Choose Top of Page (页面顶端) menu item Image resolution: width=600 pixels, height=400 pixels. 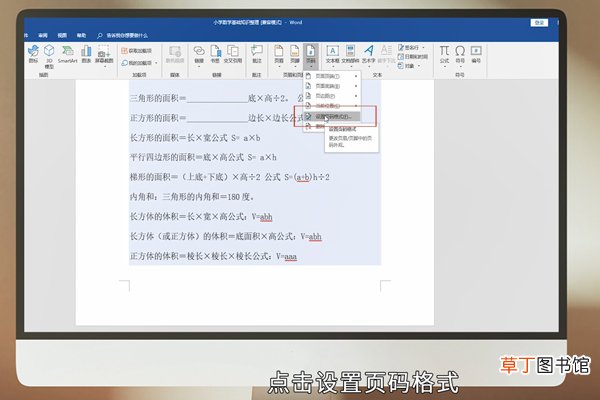(x=332, y=76)
